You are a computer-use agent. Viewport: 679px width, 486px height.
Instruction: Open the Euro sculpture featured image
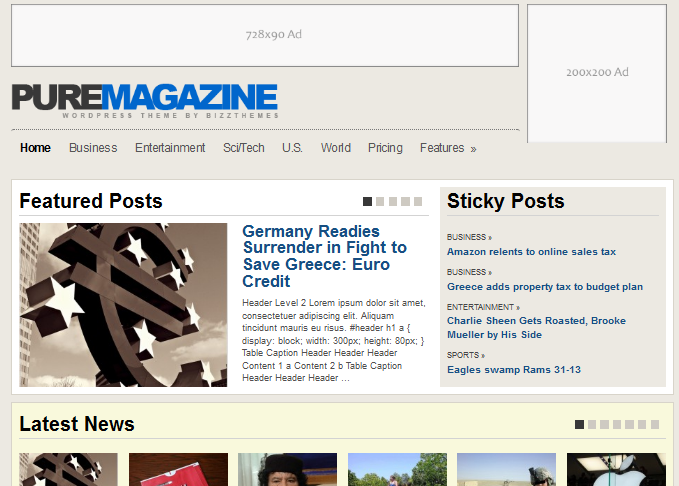[123, 305]
